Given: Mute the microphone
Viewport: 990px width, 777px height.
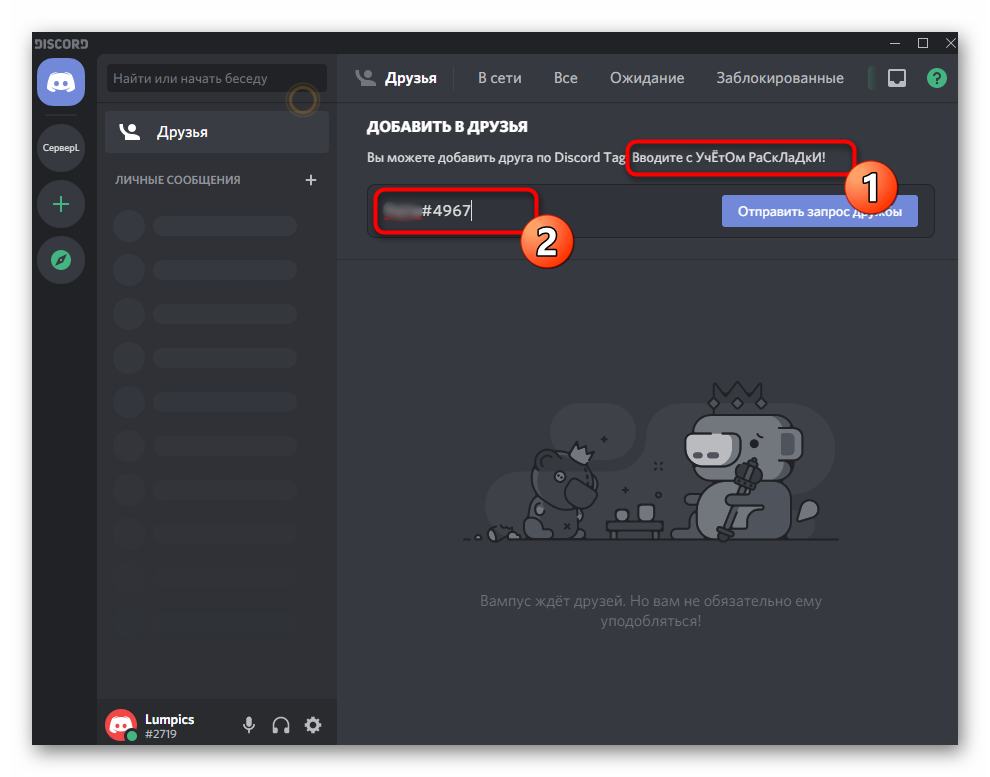Looking at the screenshot, I should click(x=249, y=725).
